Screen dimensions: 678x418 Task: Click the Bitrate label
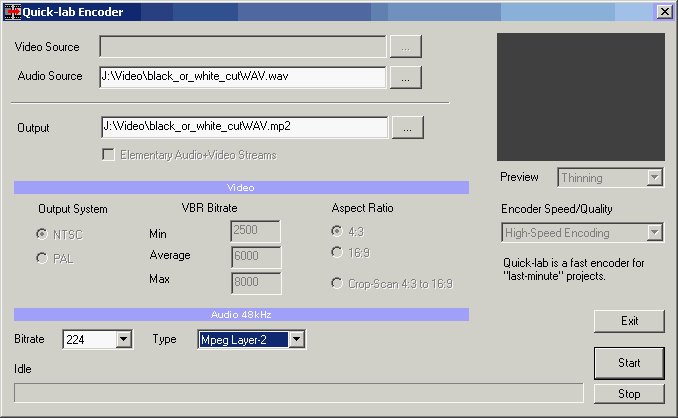pyautogui.click(x=29, y=339)
